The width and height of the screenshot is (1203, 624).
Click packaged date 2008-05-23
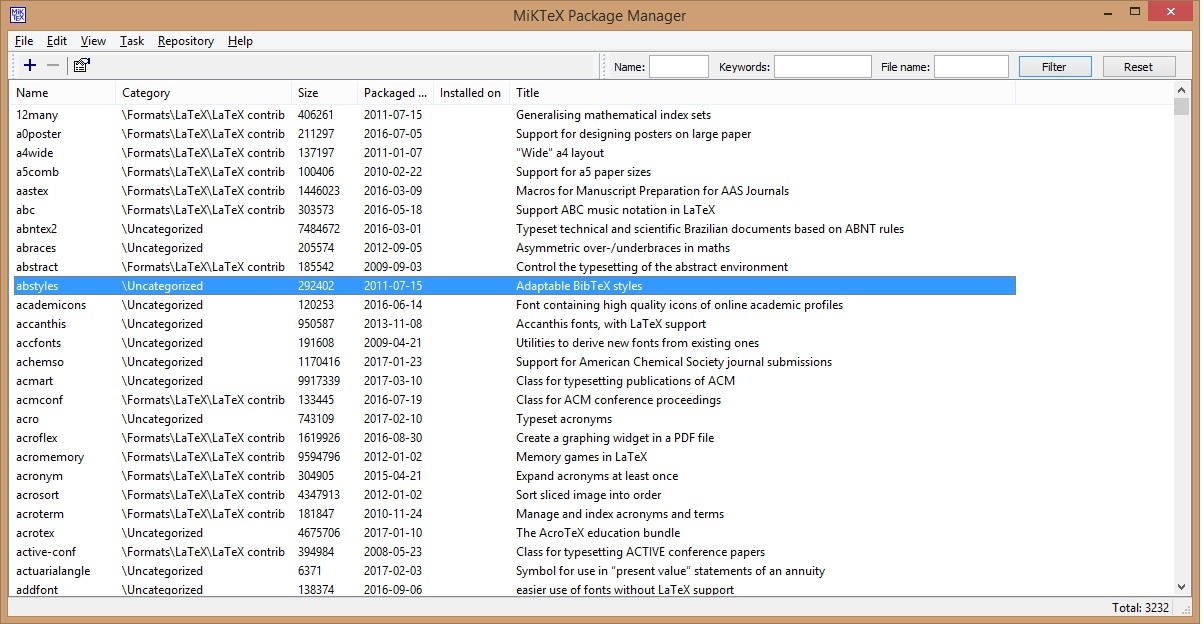tap(393, 552)
